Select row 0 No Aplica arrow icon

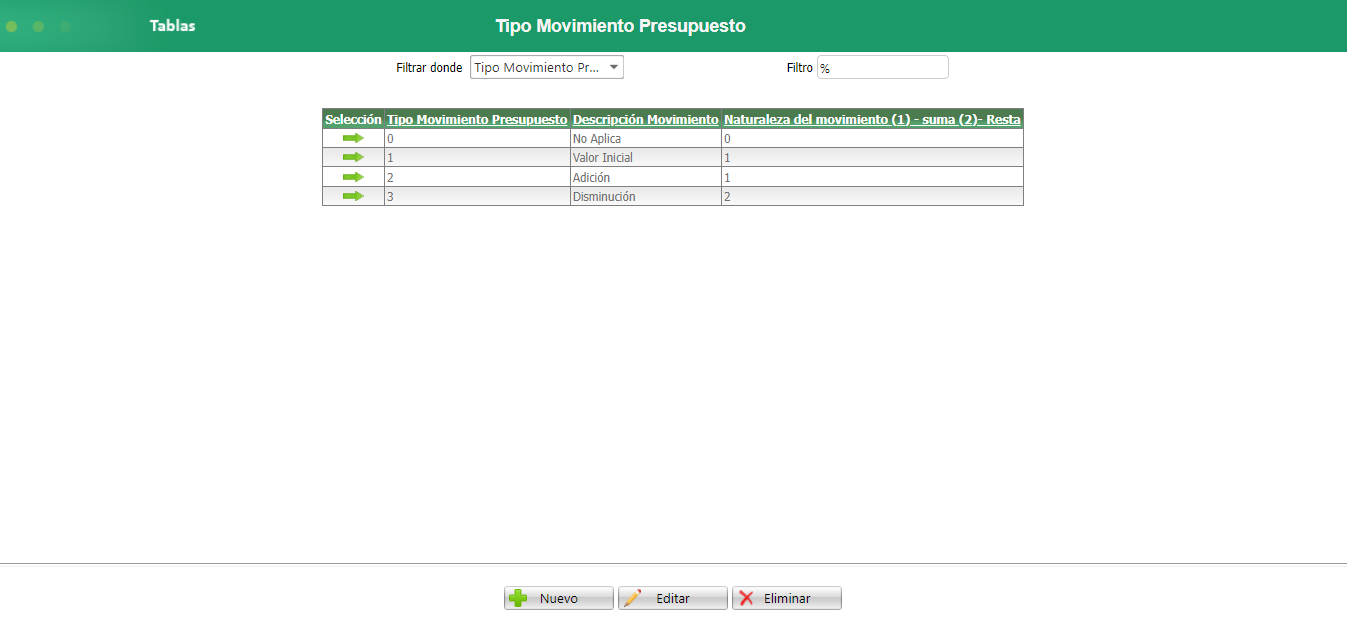point(353,138)
